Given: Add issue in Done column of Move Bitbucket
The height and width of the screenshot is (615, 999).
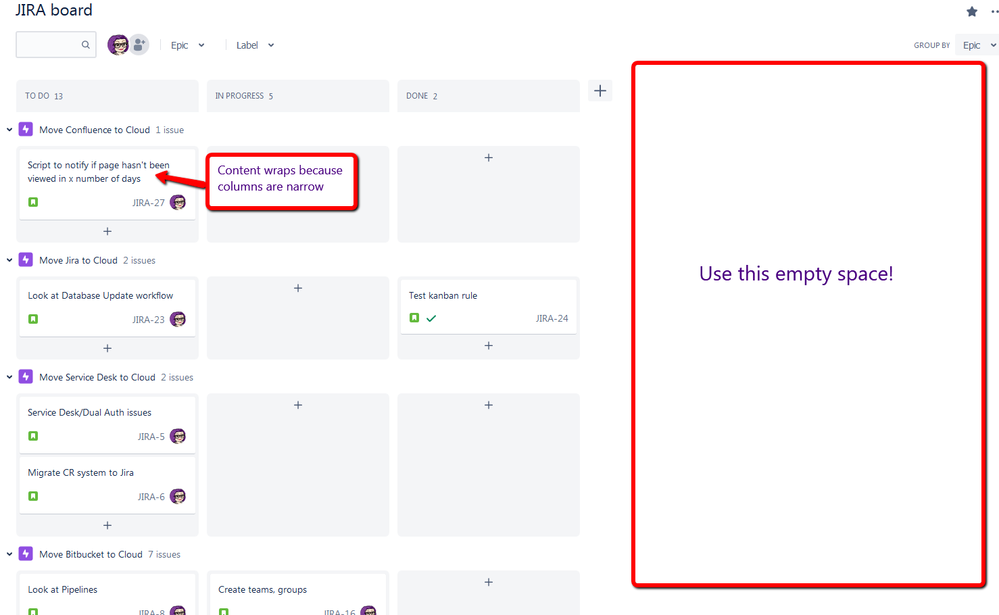Looking at the screenshot, I should pos(489,582).
